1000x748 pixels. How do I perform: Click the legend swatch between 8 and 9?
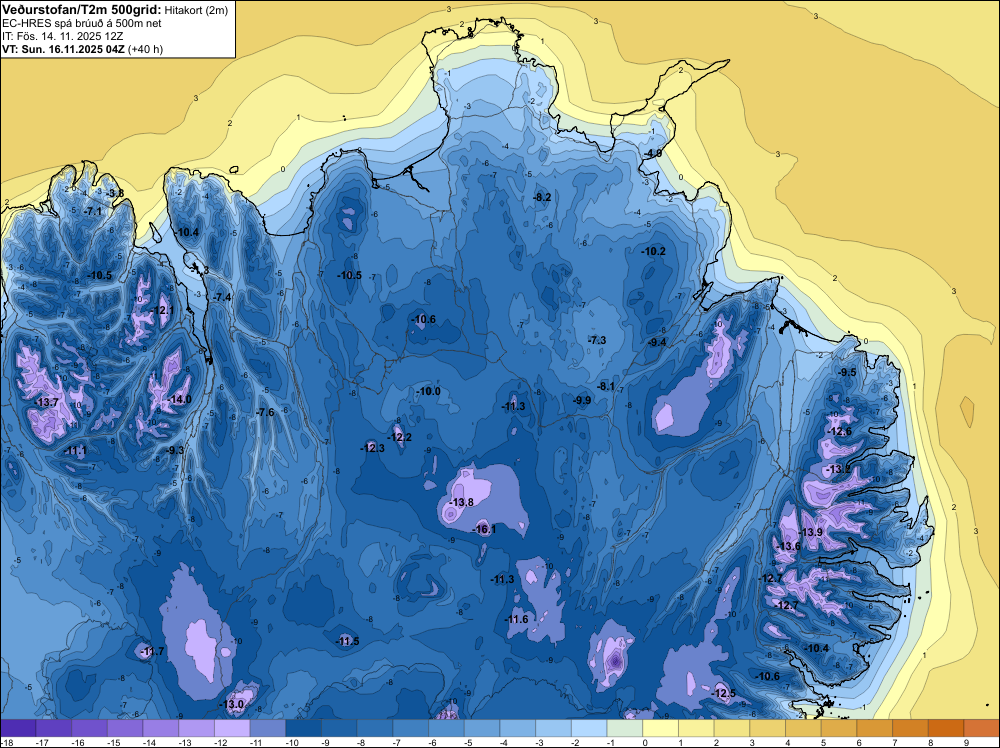tap(946, 728)
